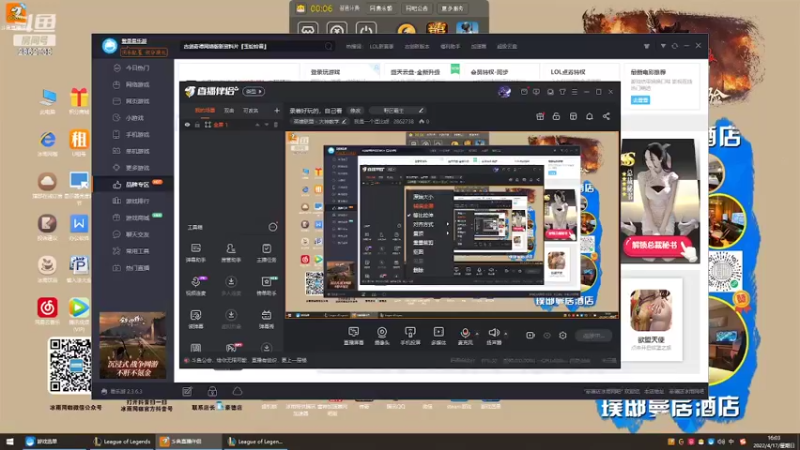
Task: Open streaming settings gear icon
Action: coord(563,335)
